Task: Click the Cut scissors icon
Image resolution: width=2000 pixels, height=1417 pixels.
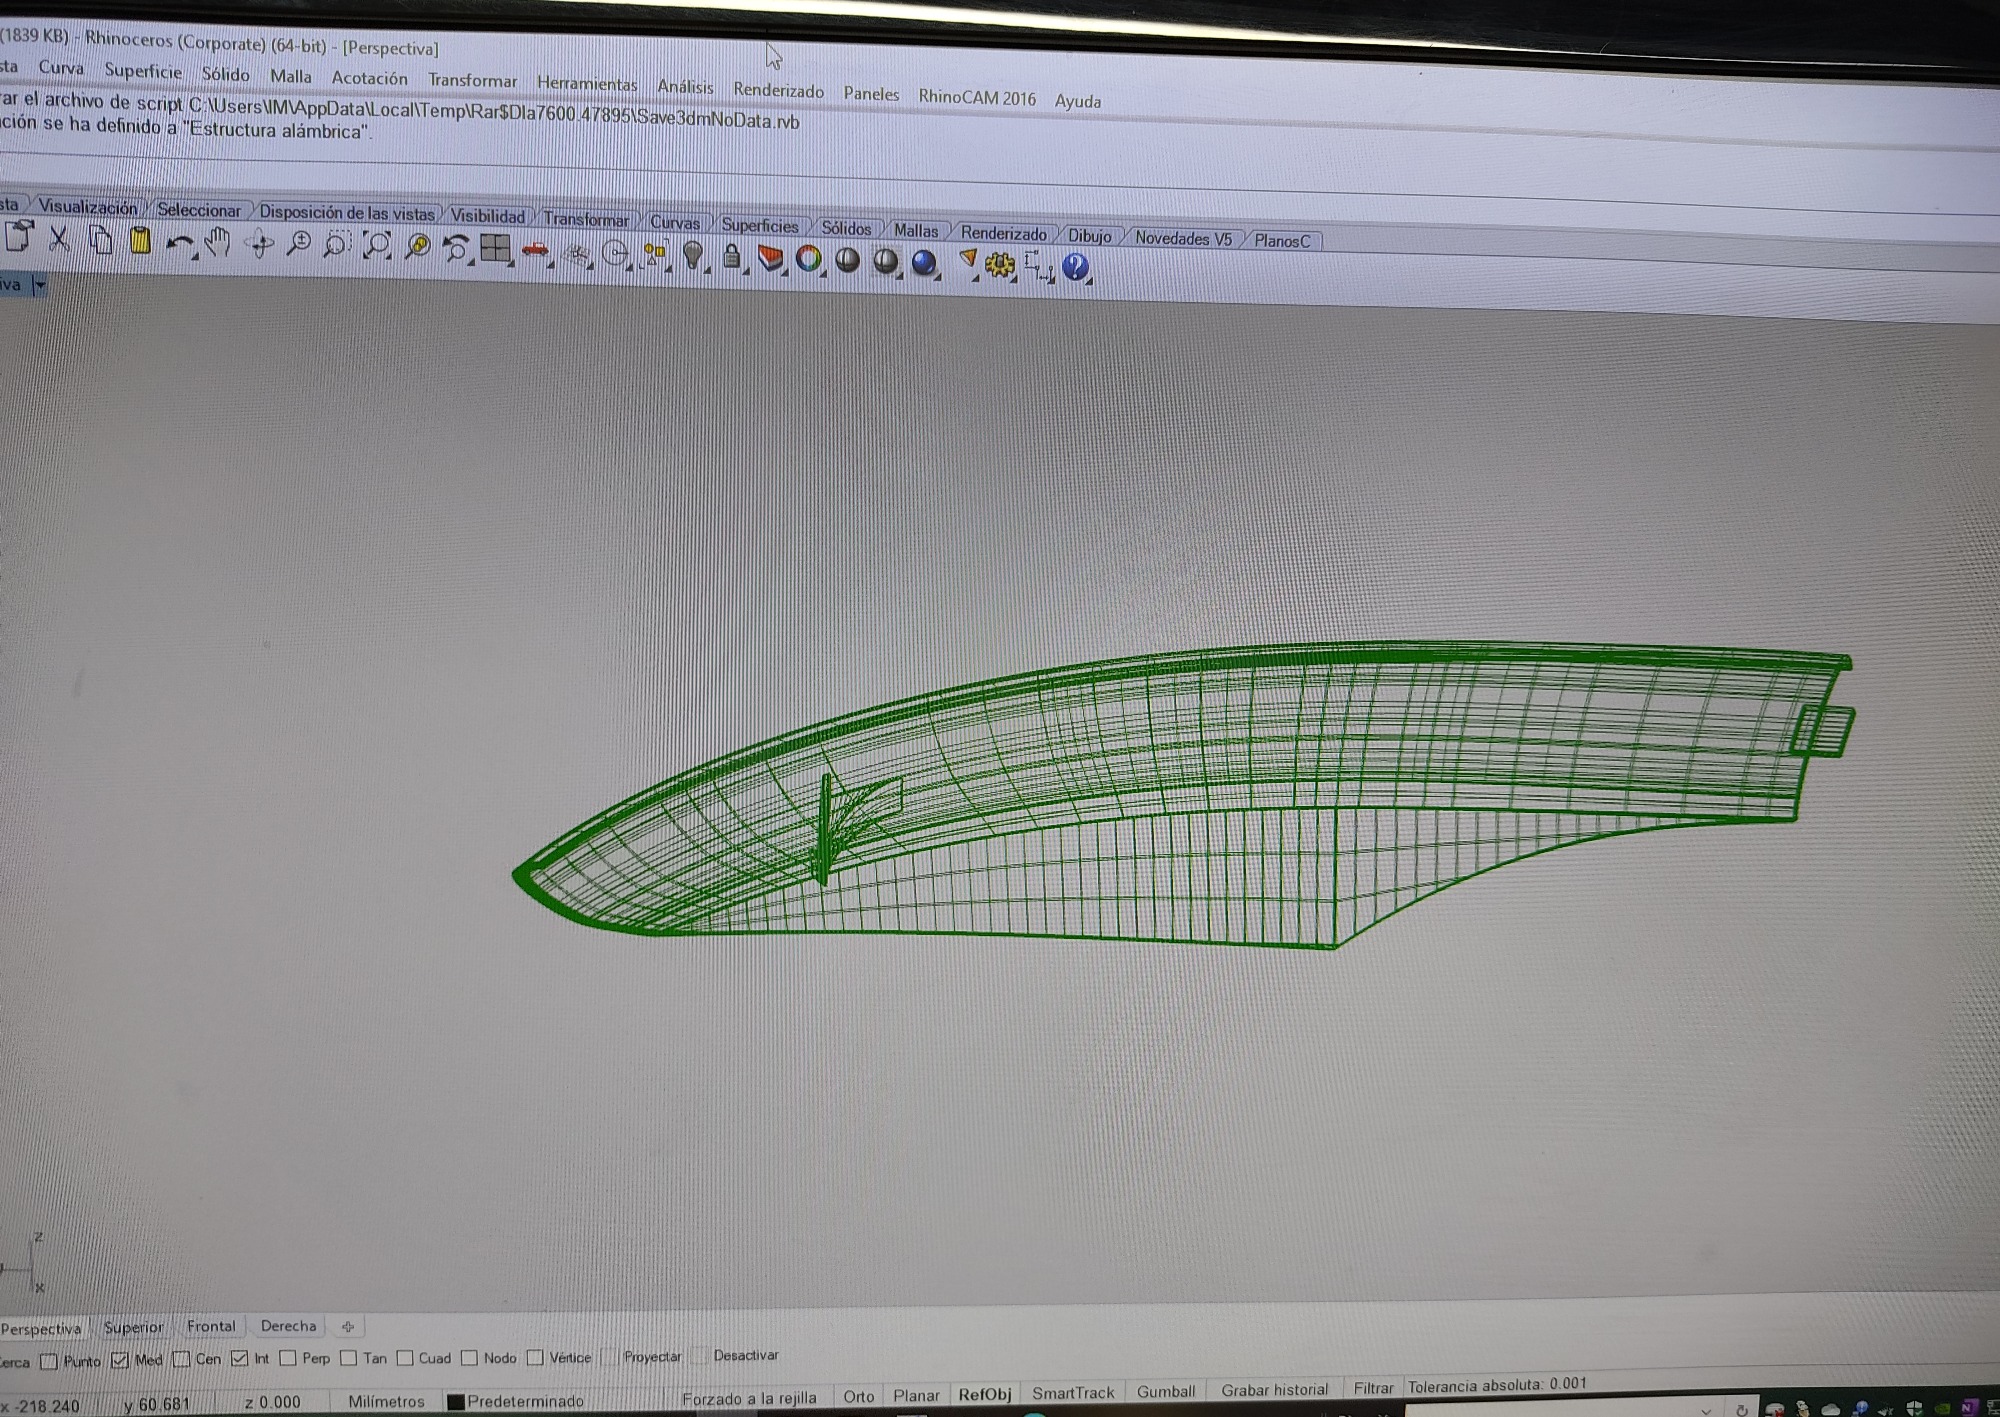Action: coord(60,239)
